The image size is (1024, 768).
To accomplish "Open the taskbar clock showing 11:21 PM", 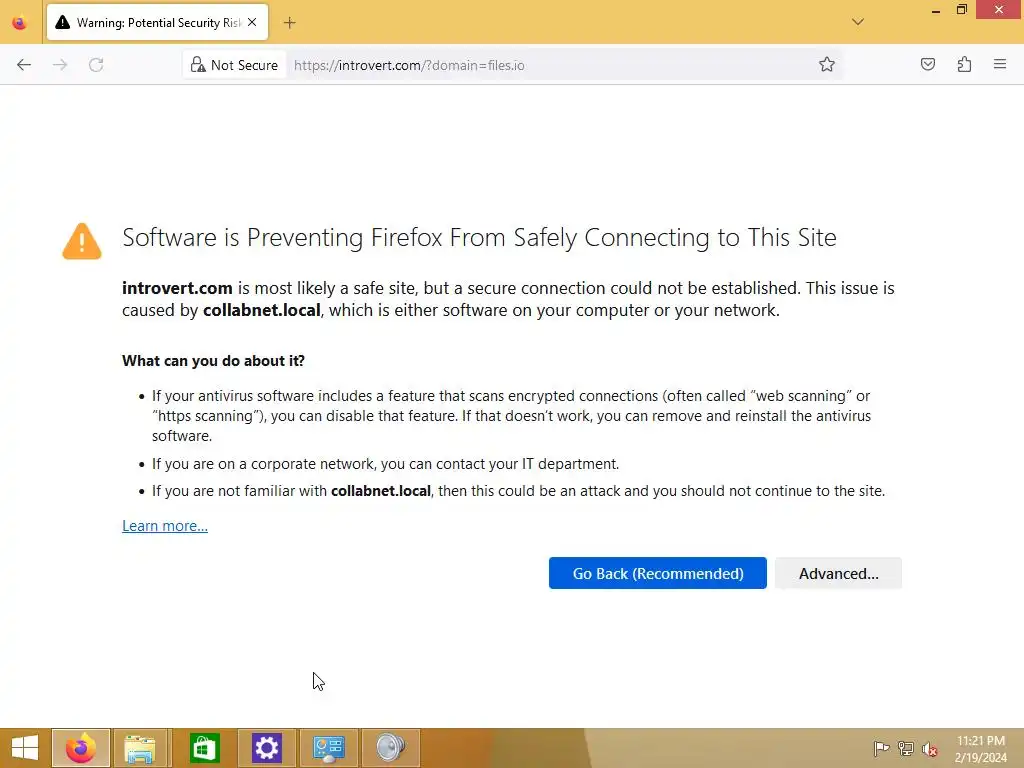I will 980,748.
